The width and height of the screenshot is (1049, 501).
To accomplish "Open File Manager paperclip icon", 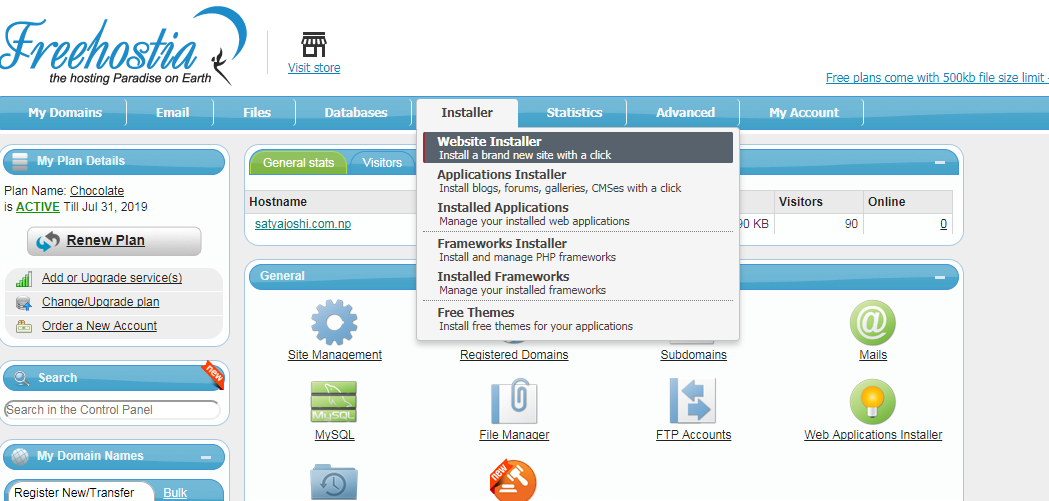I will [514, 402].
